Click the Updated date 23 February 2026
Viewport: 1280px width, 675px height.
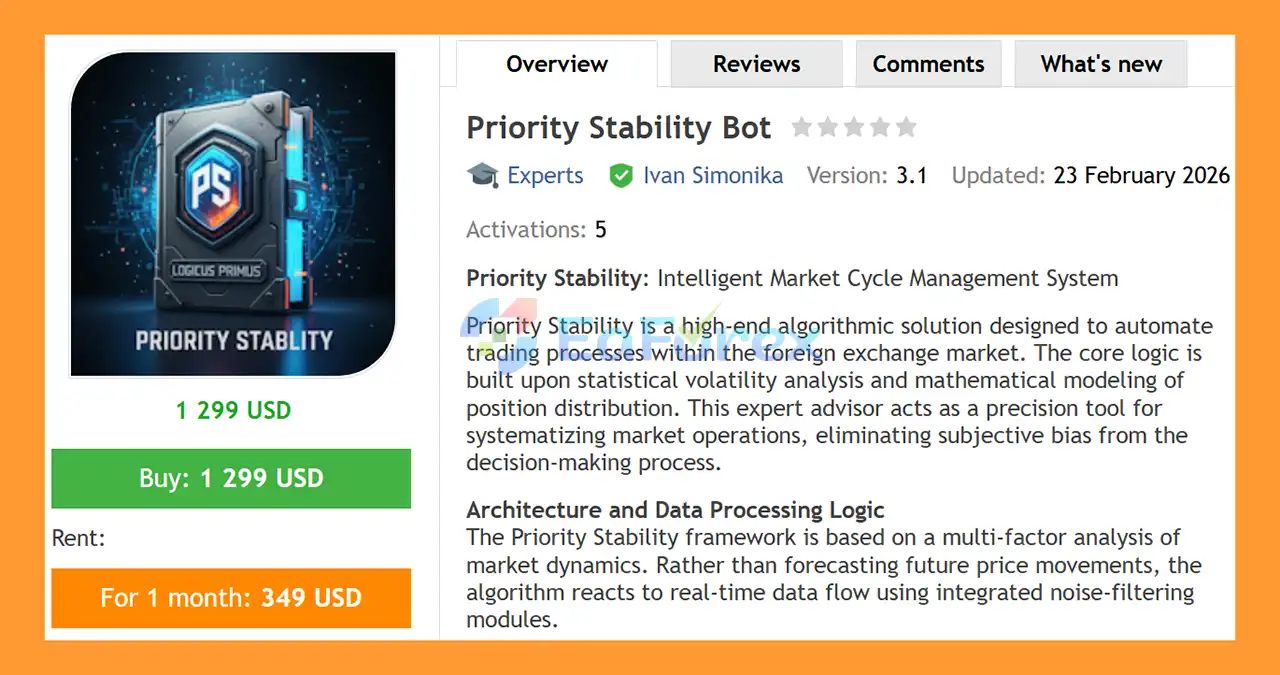click(1141, 176)
